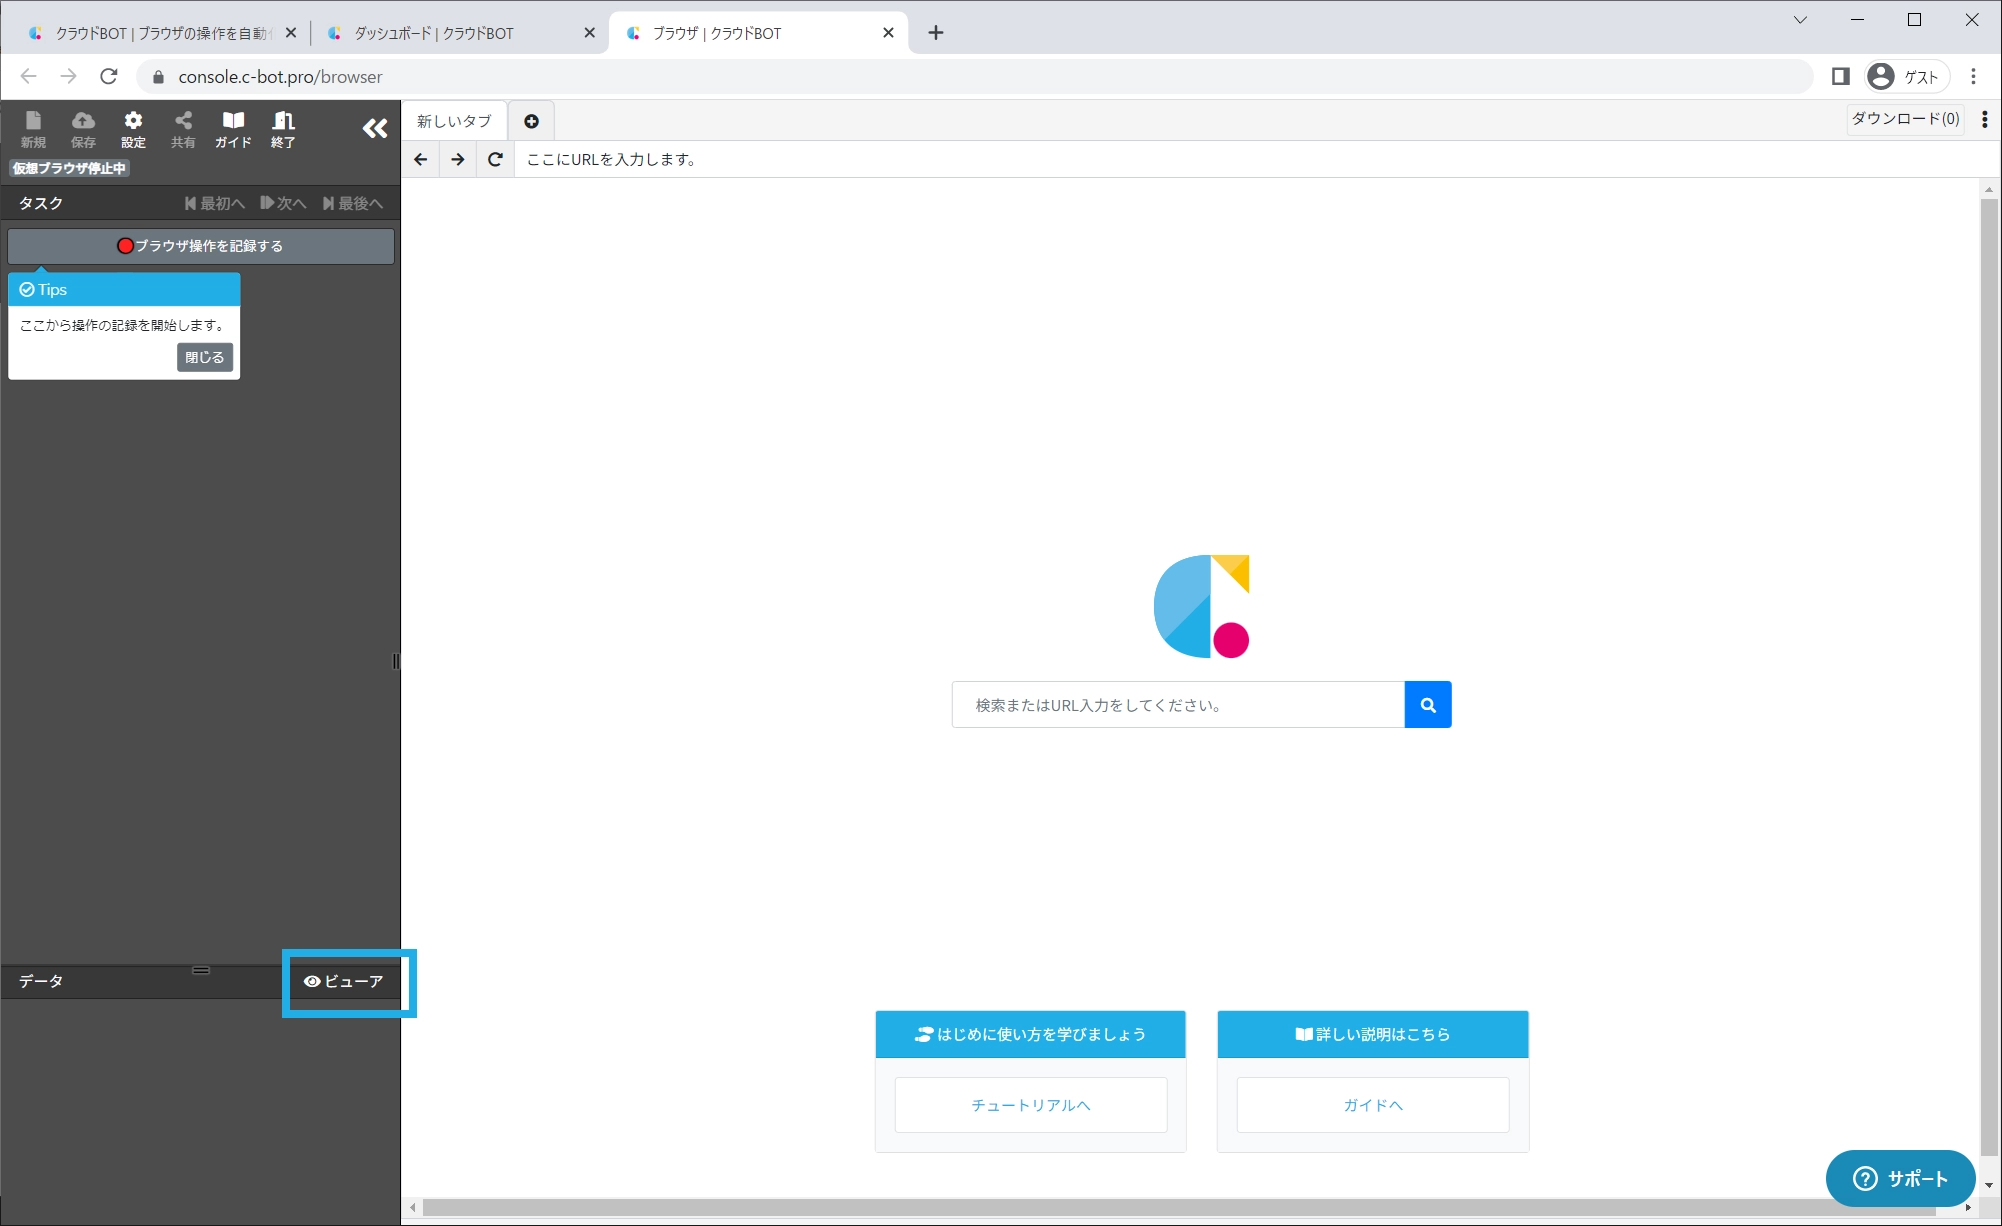Select the 新しいタブ virtual tab
The width and height of the screenshot is (2002, 1226).
click(455, 121)
